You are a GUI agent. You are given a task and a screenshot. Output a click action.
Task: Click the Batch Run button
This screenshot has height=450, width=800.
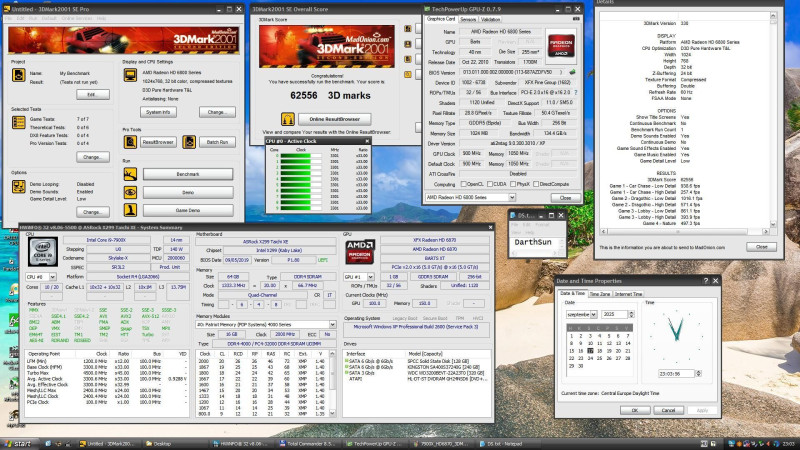[x=217, y=142]
